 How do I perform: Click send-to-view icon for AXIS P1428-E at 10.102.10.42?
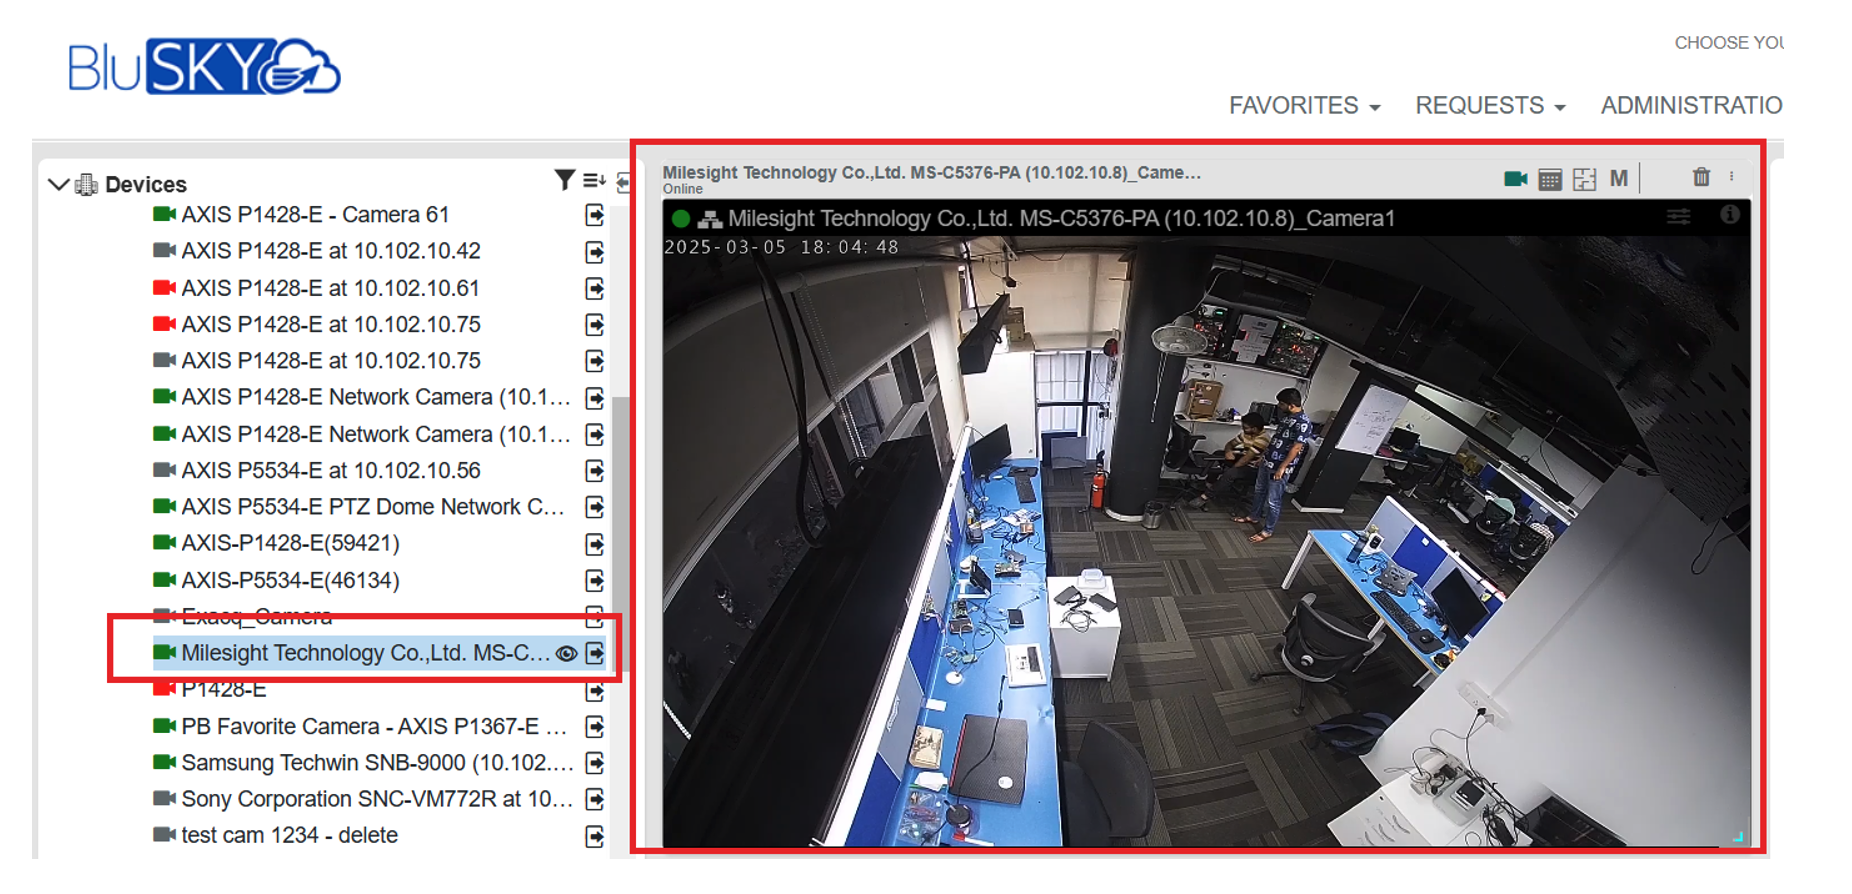pyautogui.click(x=595, y=252)
